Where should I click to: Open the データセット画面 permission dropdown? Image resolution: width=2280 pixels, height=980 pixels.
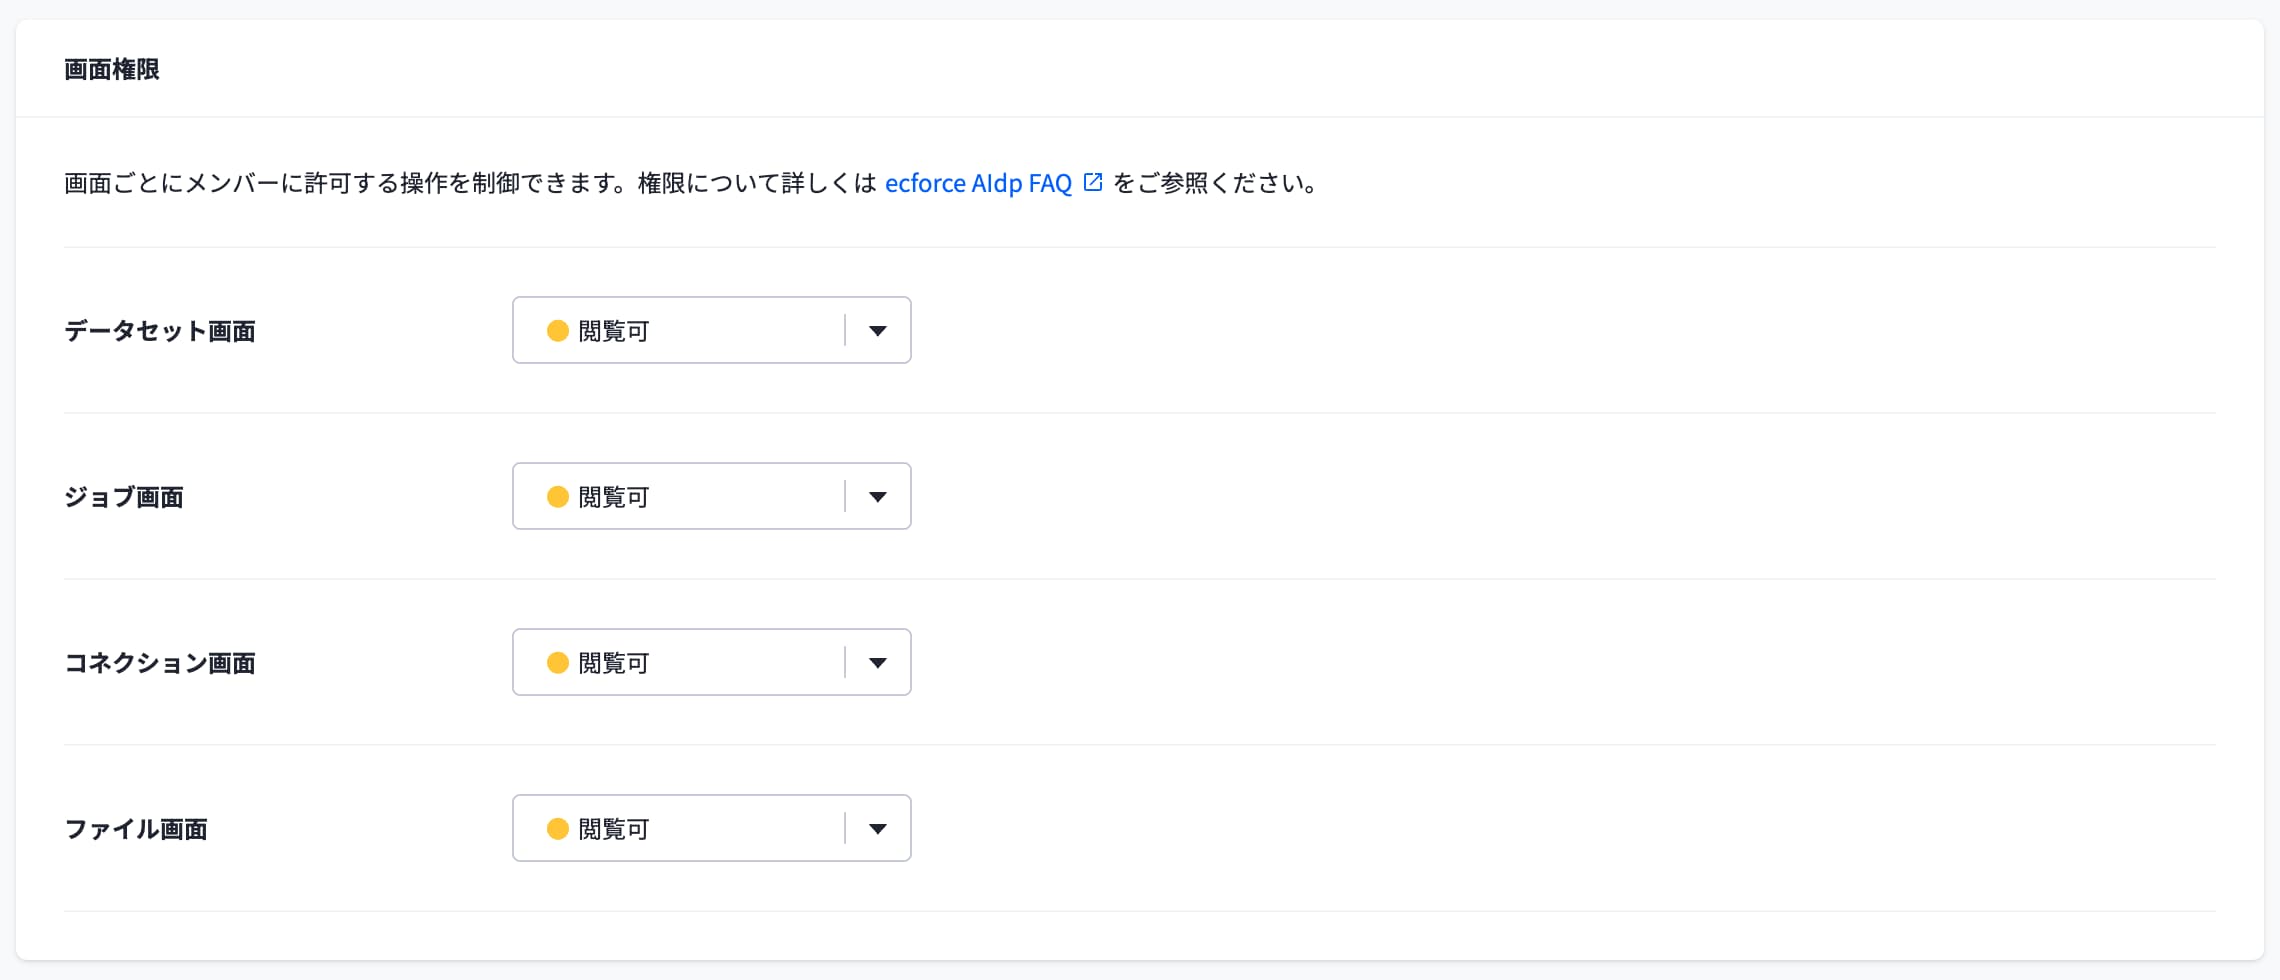click(x=711, y=330)
